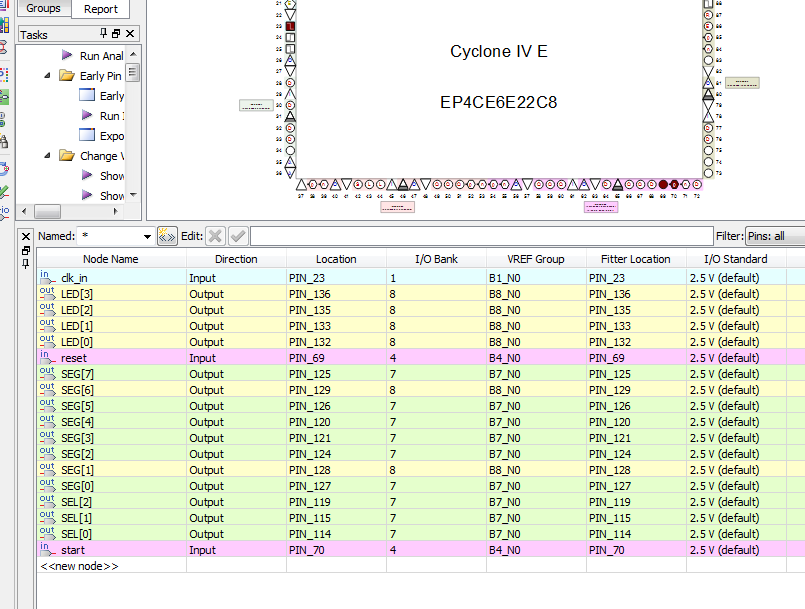Open the Named filter dropdown
Image resolution: width=805 pixels, height=609 pixels.
click(147, 237)
